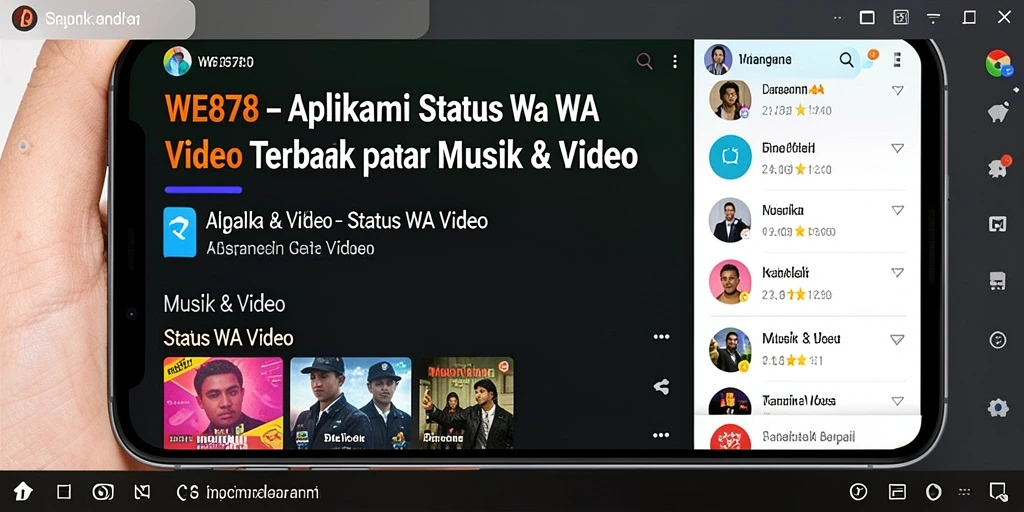Click the stacked lines icon in the top window controls
The width and height of the screenshot is (1024, 512).
click(x=935, y=18)
